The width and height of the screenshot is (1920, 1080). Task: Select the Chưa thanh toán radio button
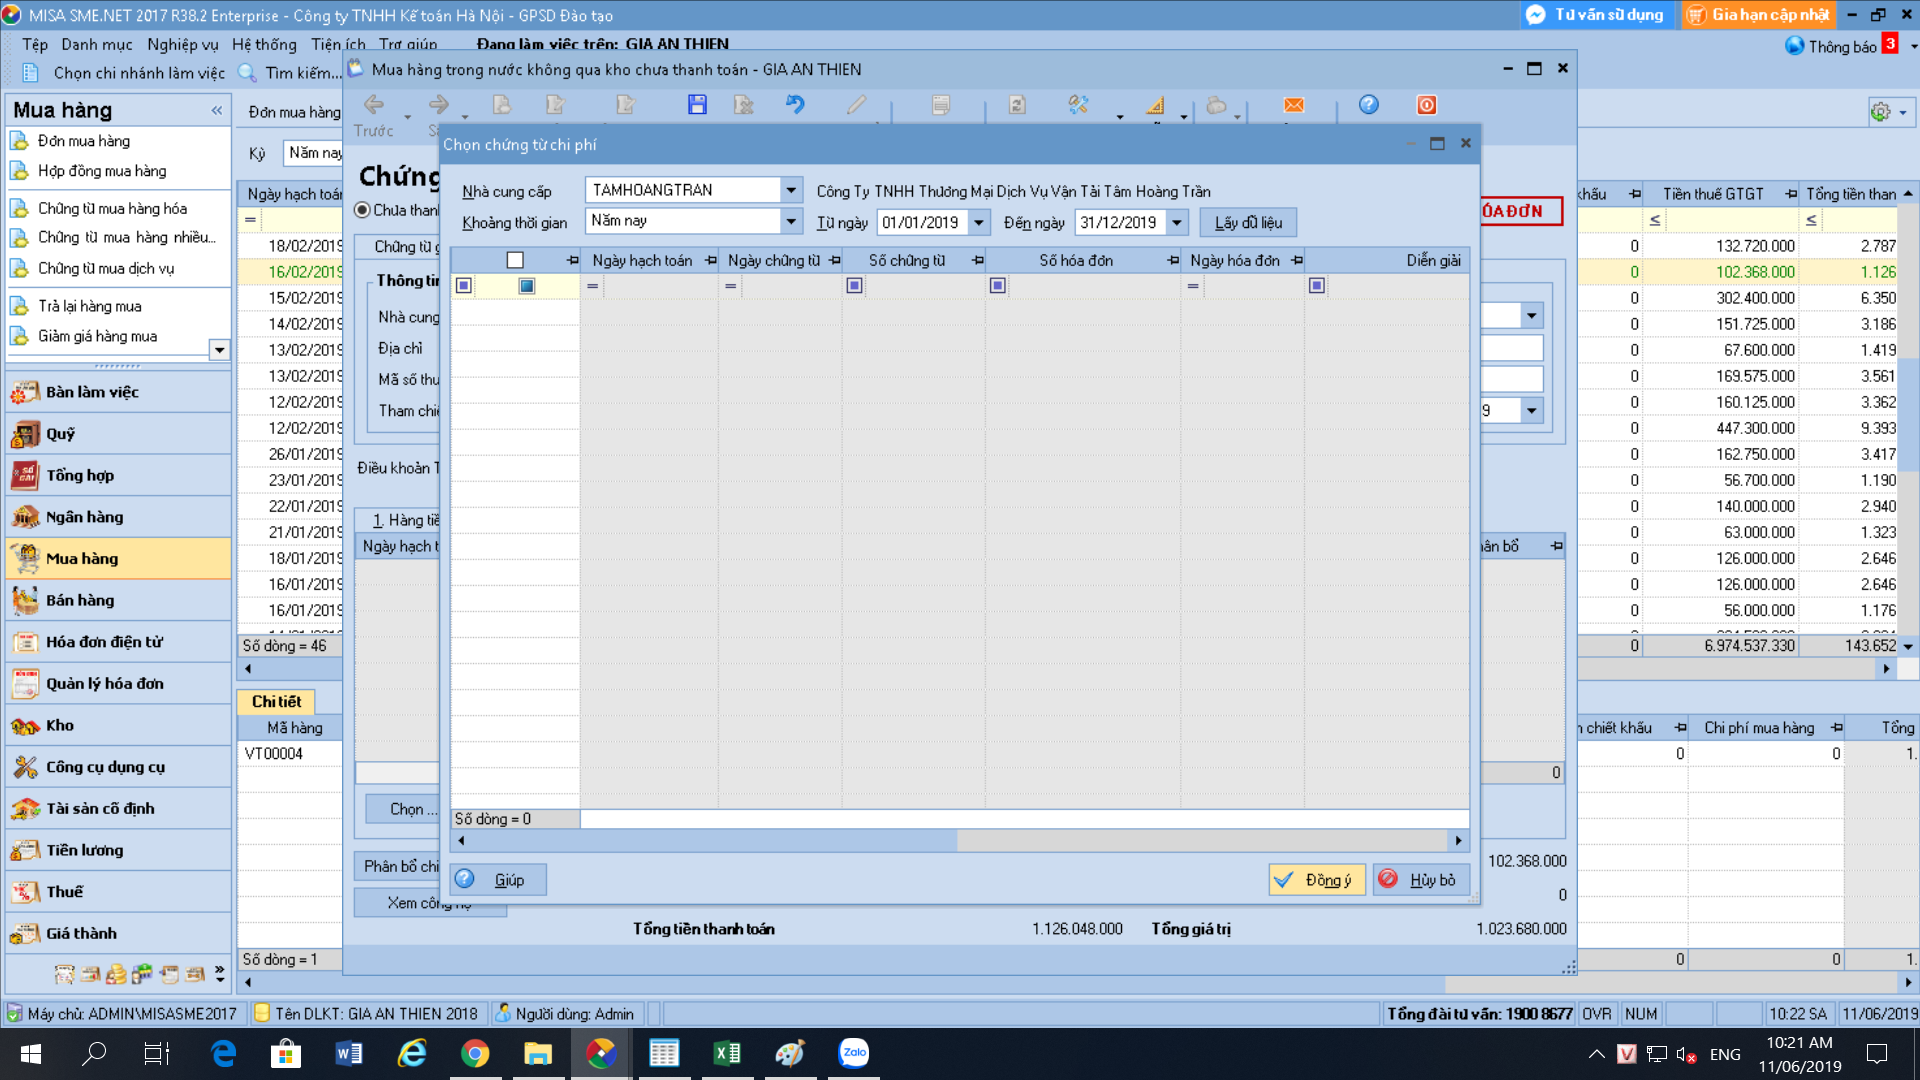click(363, 210)
